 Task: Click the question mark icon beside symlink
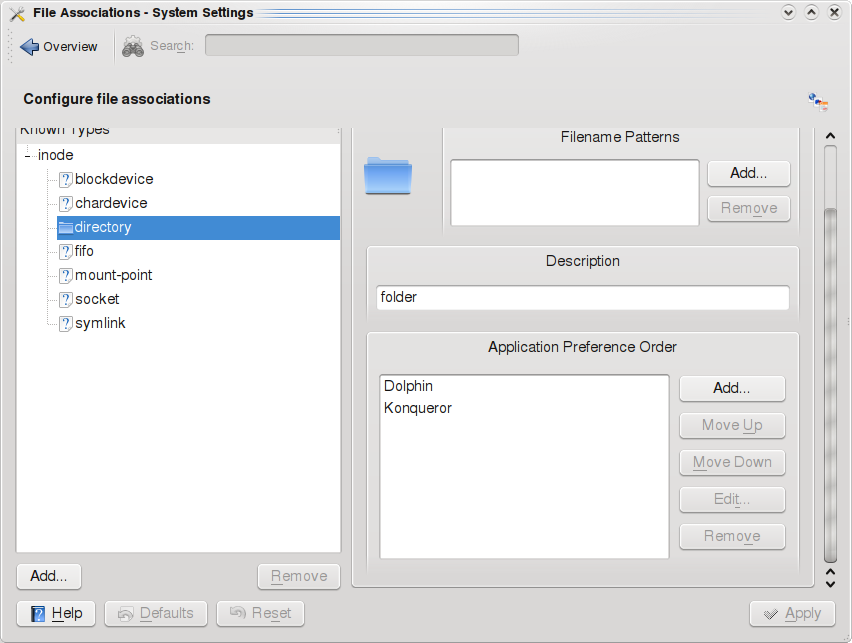pos(66,324)
